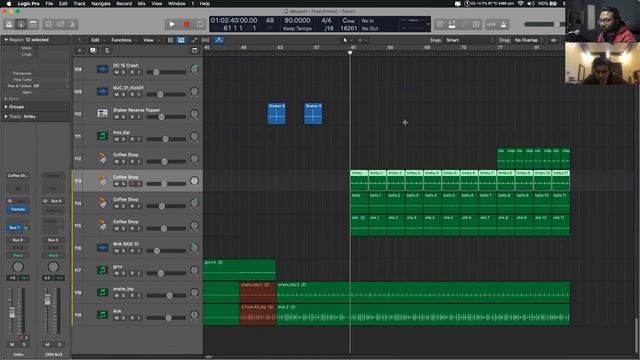This screenshot has height=360, width=640.
Task: Open the Snap Smart dropdown
Action: point(469,40)
